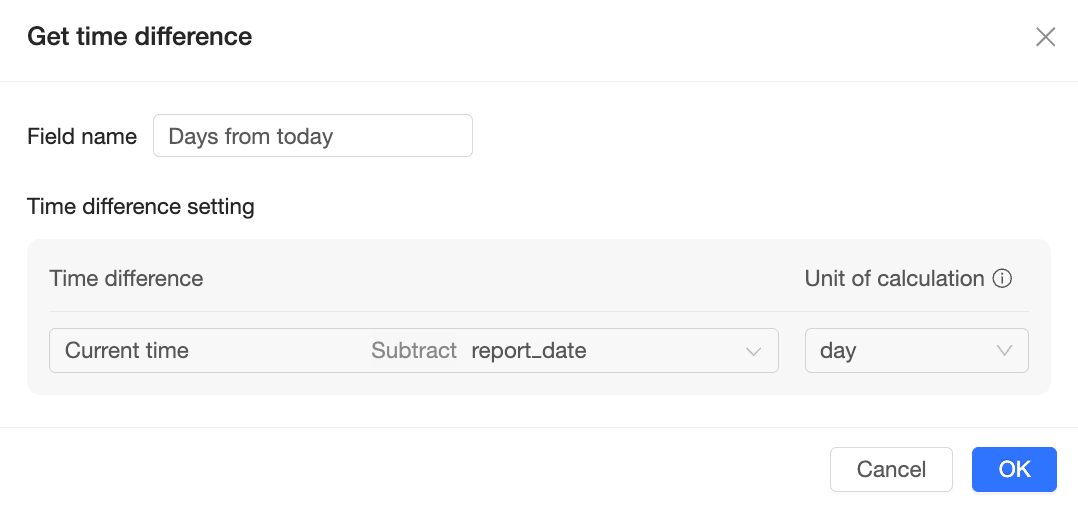Click the "Unit of calculation" header text
This screenshot has width=1078, height=512.
click(894, 279)
